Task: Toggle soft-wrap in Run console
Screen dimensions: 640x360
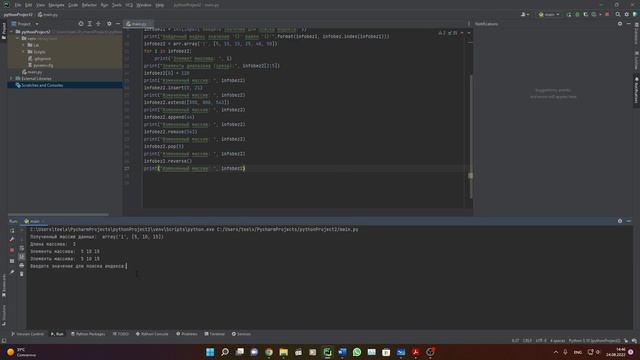Action: click(22, 248)
